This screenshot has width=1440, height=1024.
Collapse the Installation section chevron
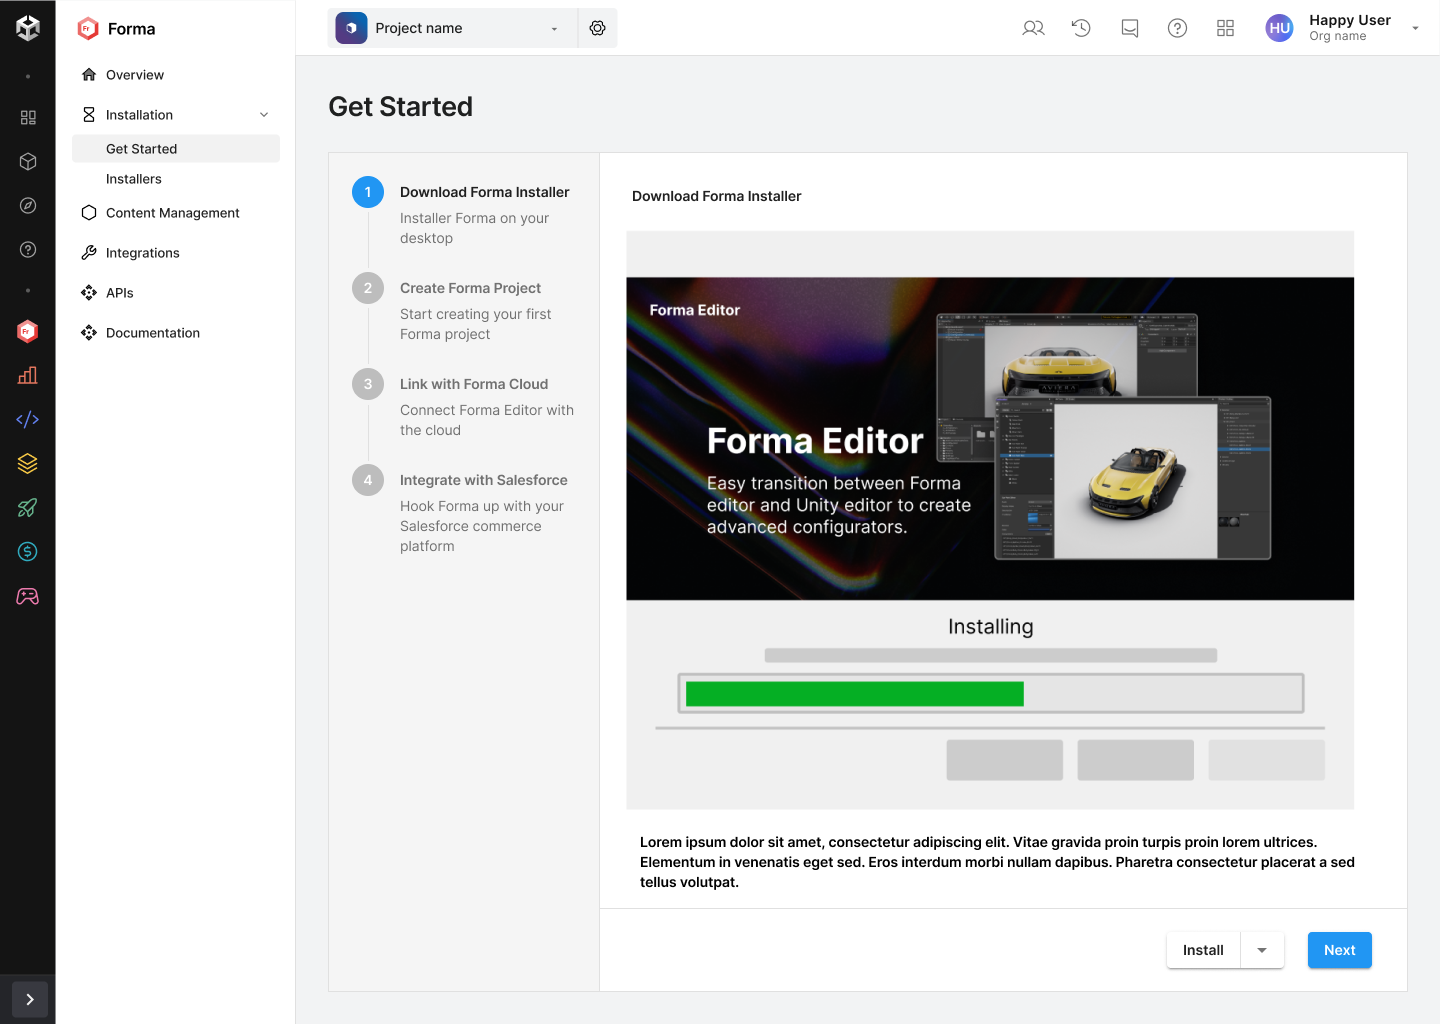[x=264, y=115]
